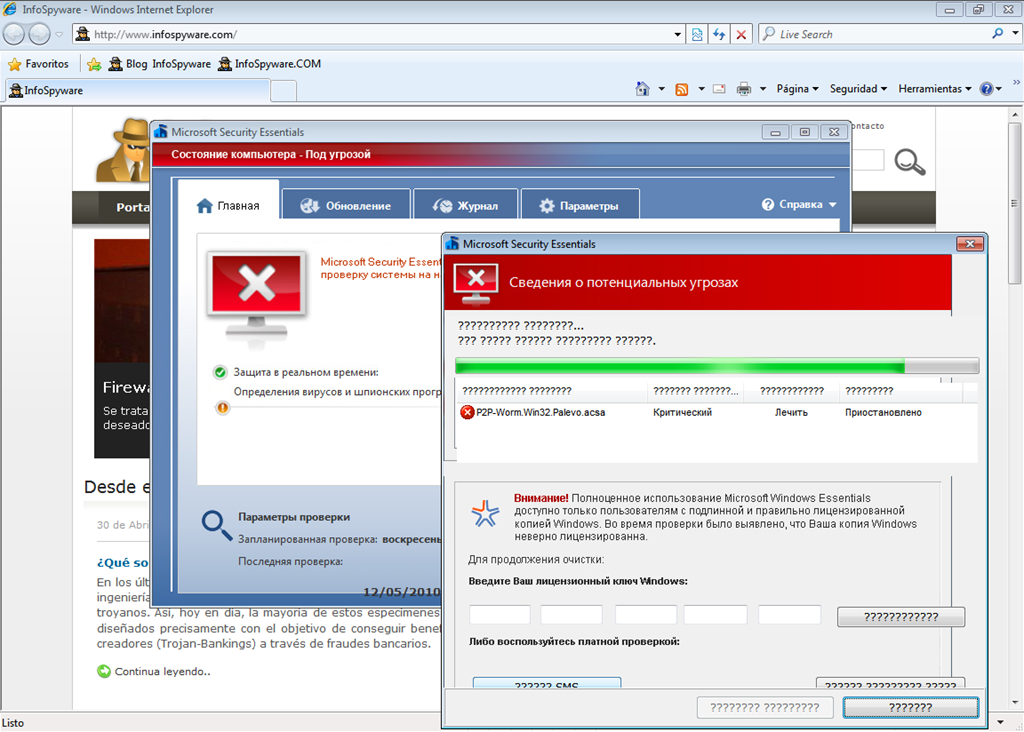Click third license key input box

[645, 615]
